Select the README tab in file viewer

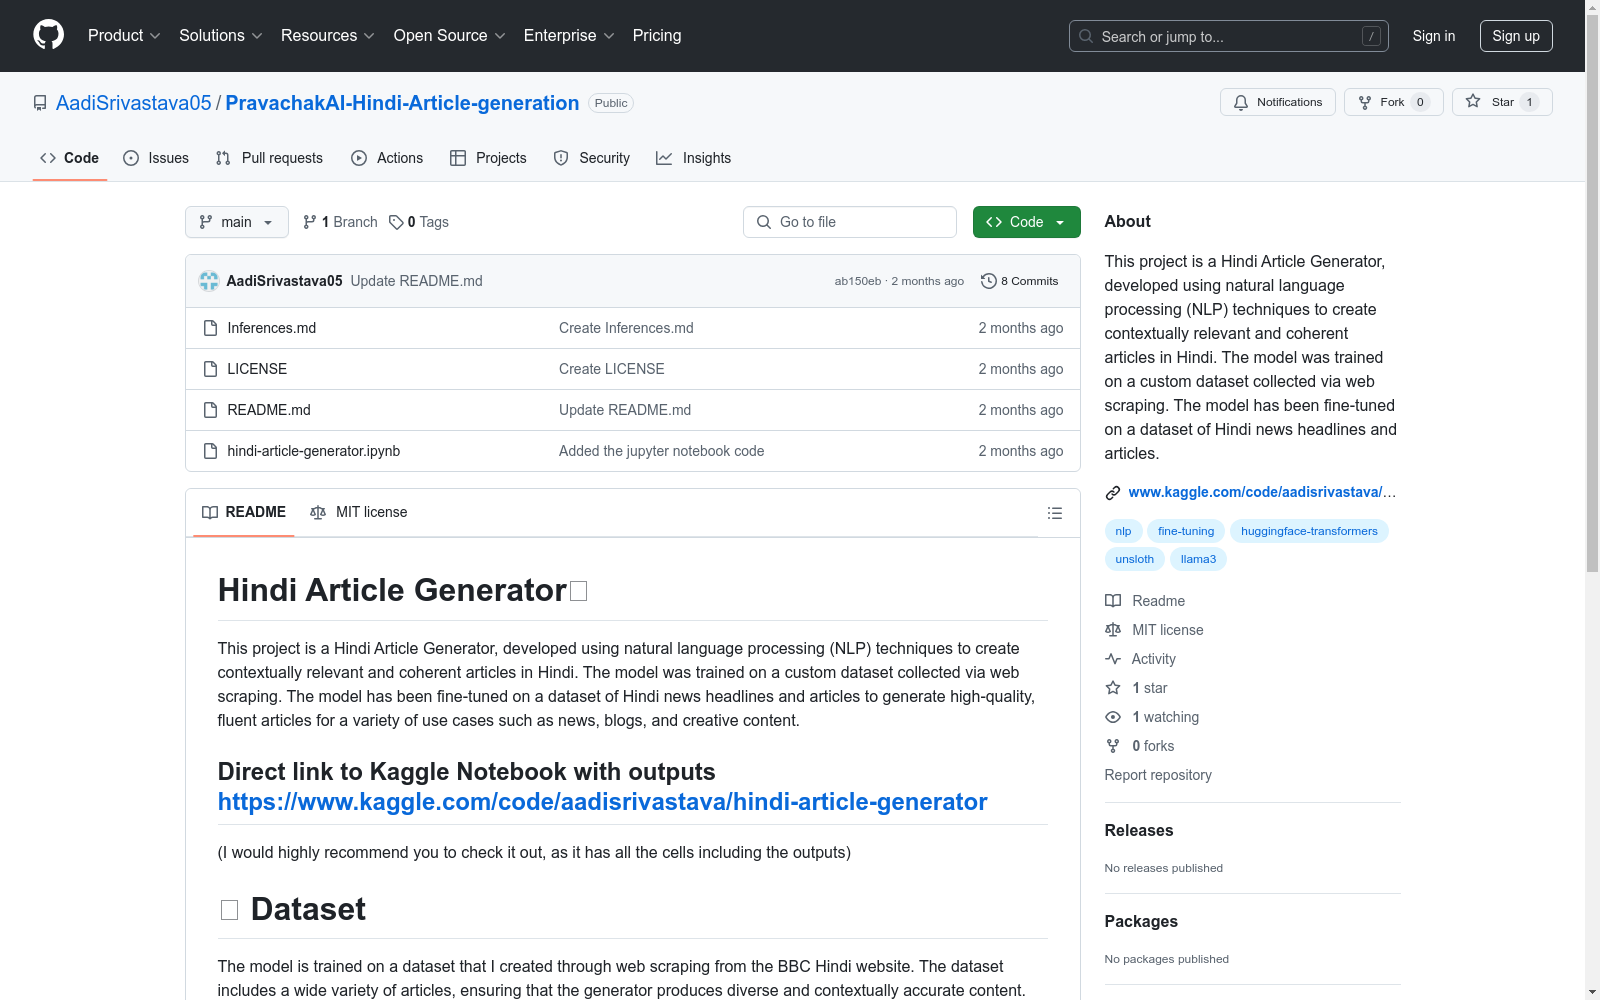pos(244,512)
